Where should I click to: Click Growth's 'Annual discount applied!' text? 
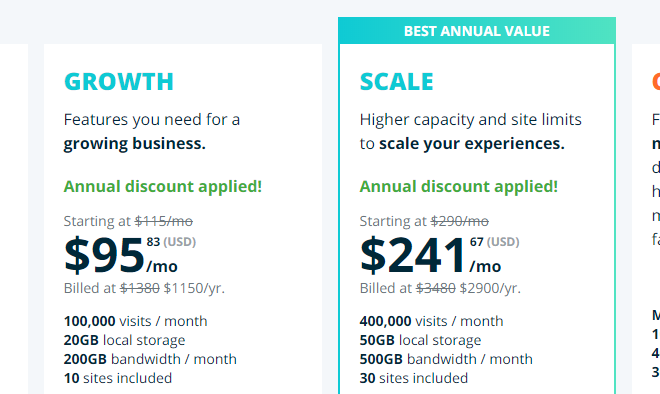point(163,186)
